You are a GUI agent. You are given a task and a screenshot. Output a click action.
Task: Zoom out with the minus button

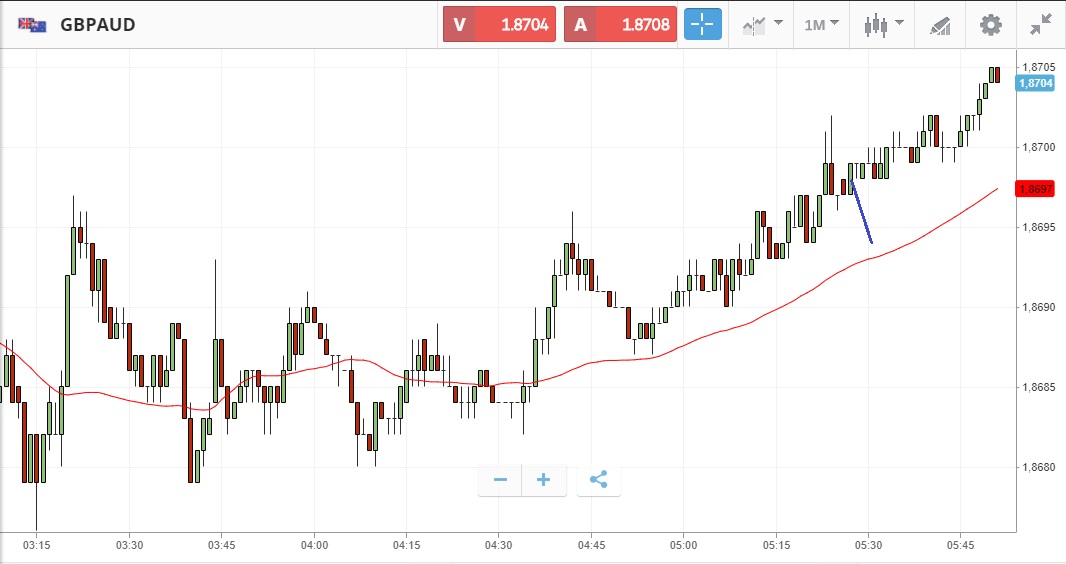click(500, 480)
